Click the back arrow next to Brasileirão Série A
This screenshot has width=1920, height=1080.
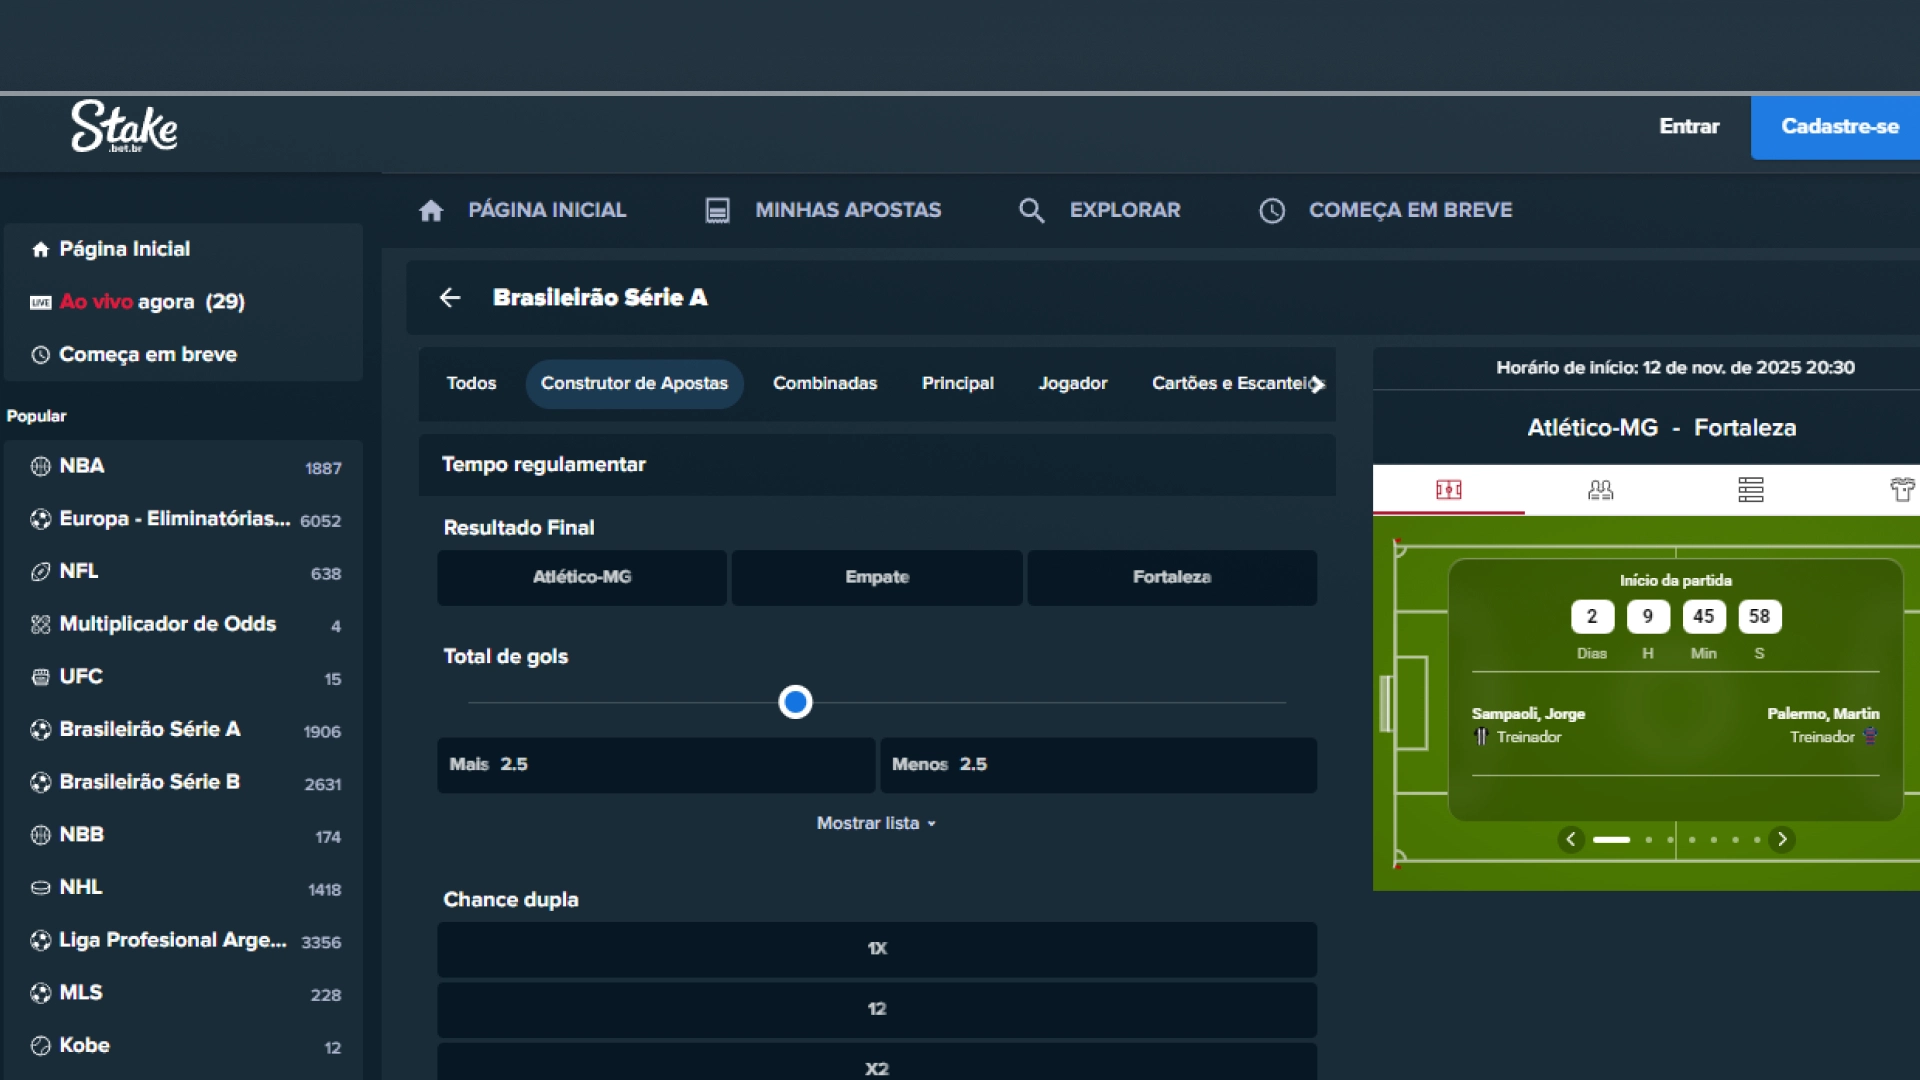pos(449,298)
